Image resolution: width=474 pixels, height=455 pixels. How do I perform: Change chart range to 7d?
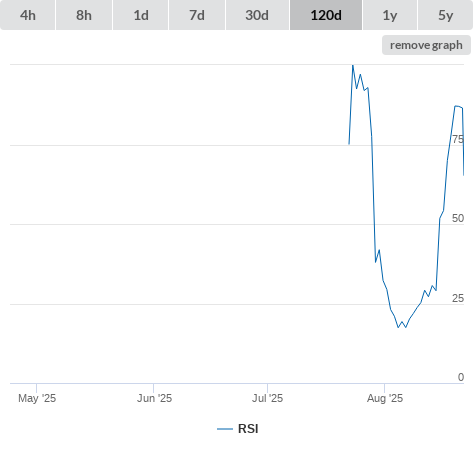pyautogui.click(x=197, y=15)
